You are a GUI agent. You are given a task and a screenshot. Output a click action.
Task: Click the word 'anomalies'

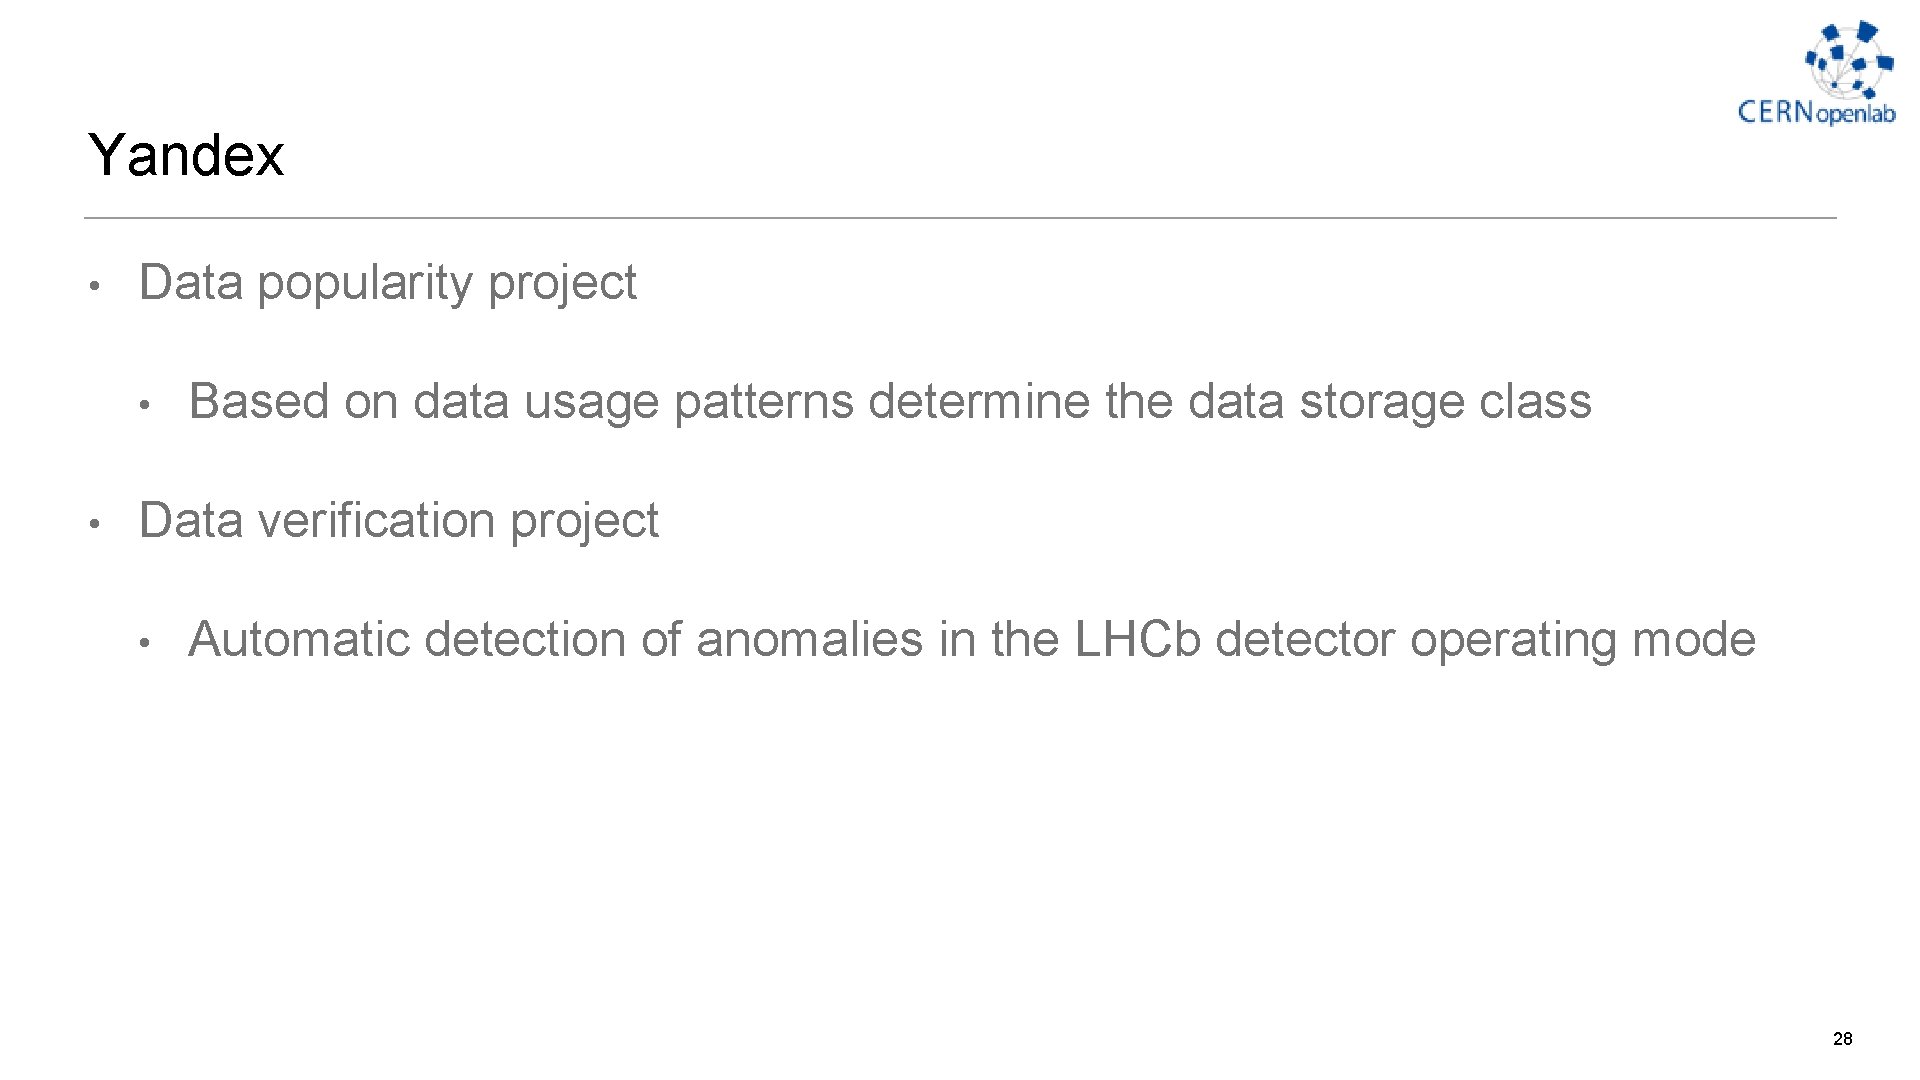point(809,640)
